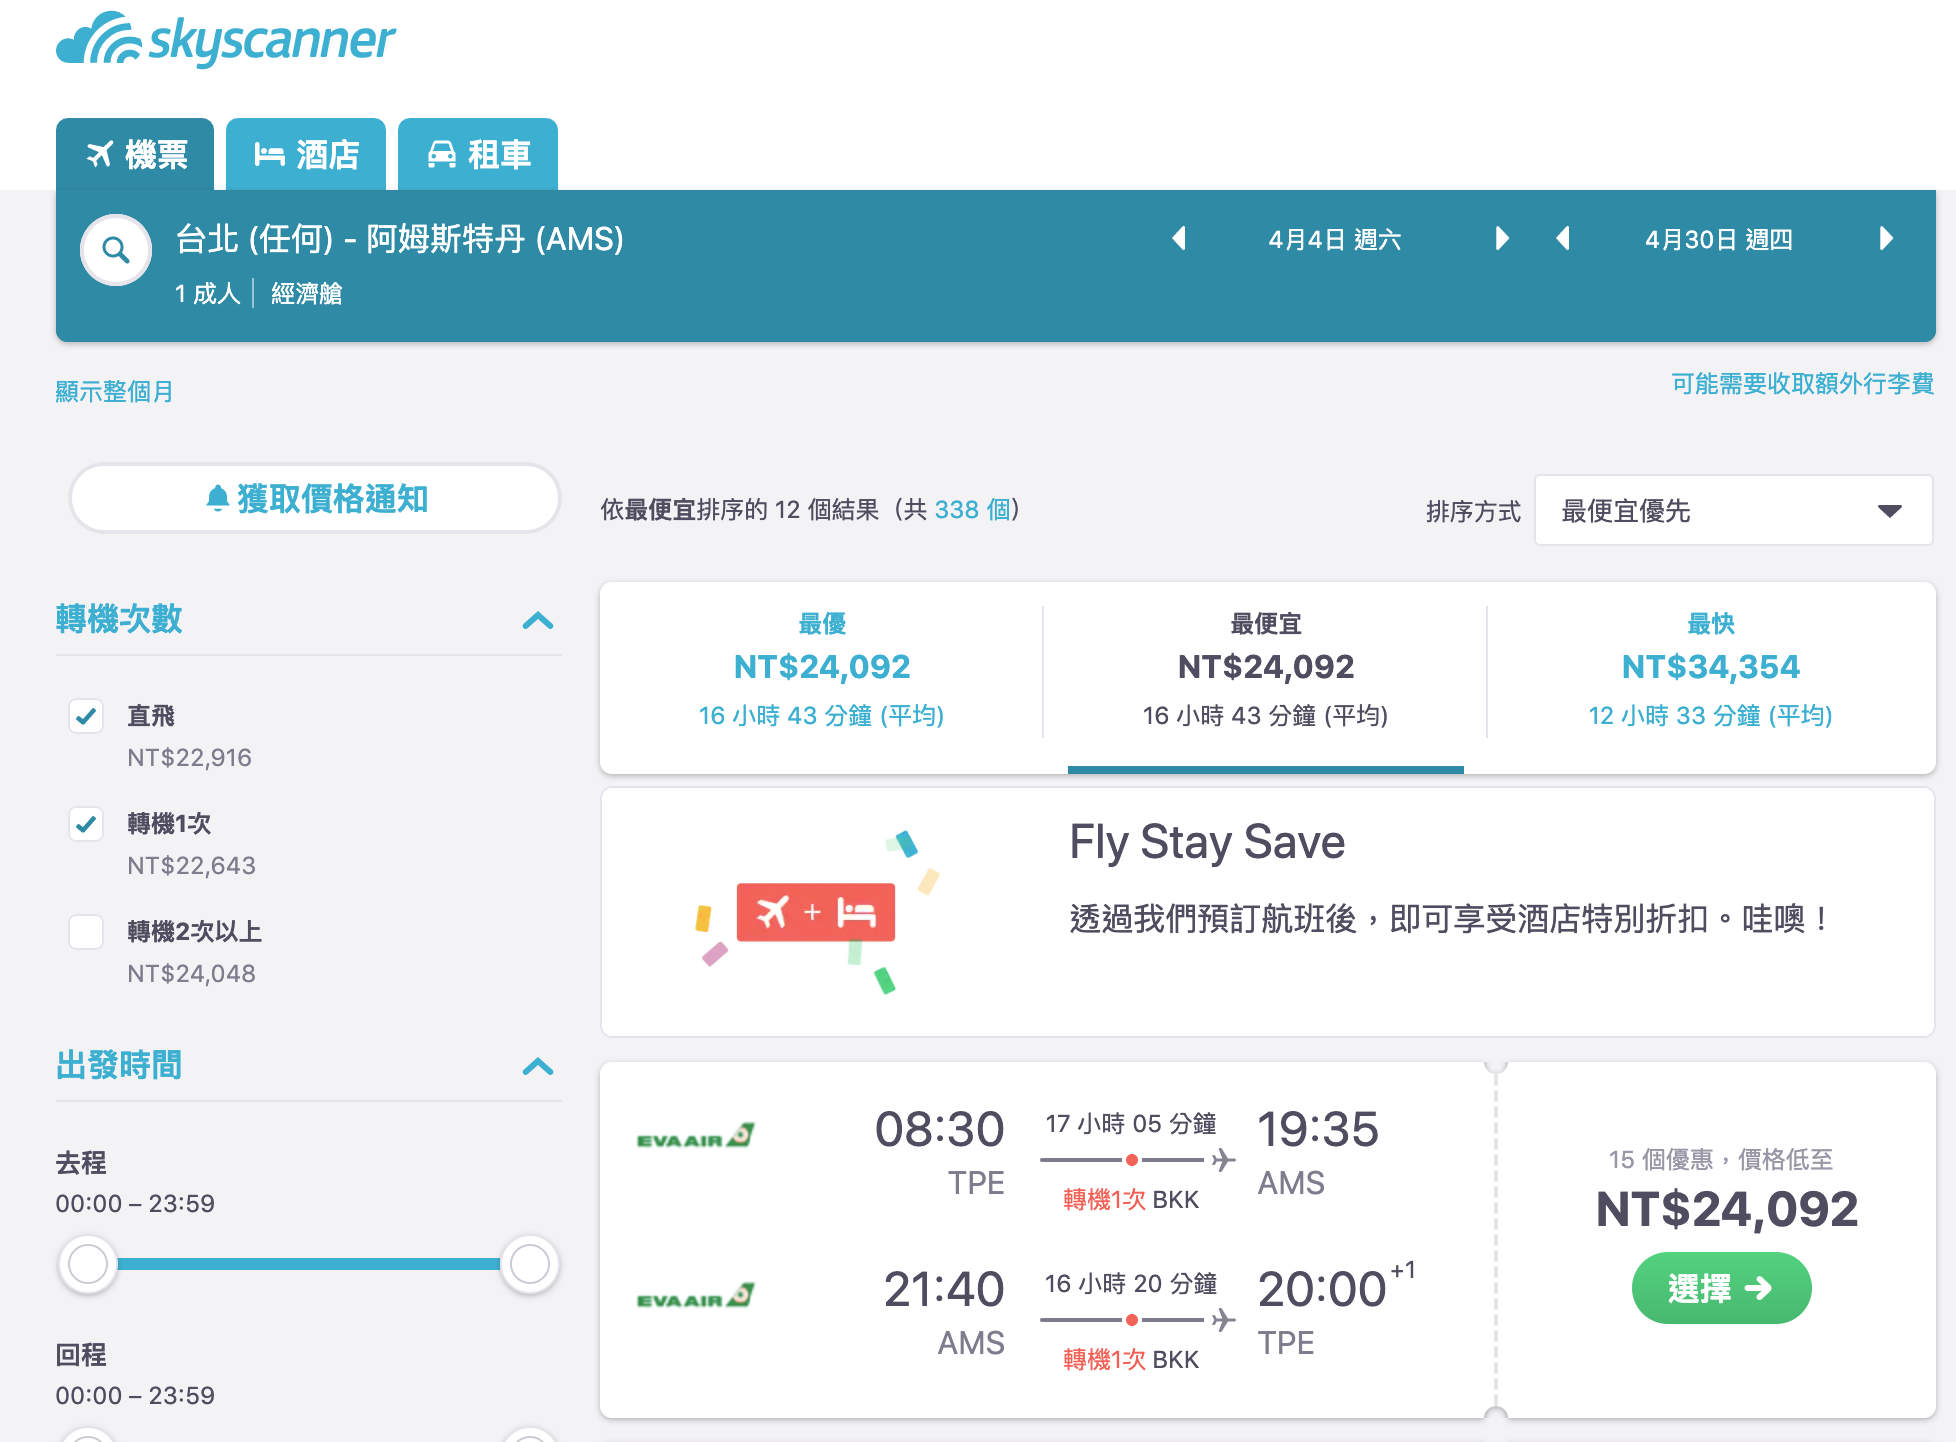
Task: Open 可能需要收取額外行李費 link
Action: tap(1802, 384)
